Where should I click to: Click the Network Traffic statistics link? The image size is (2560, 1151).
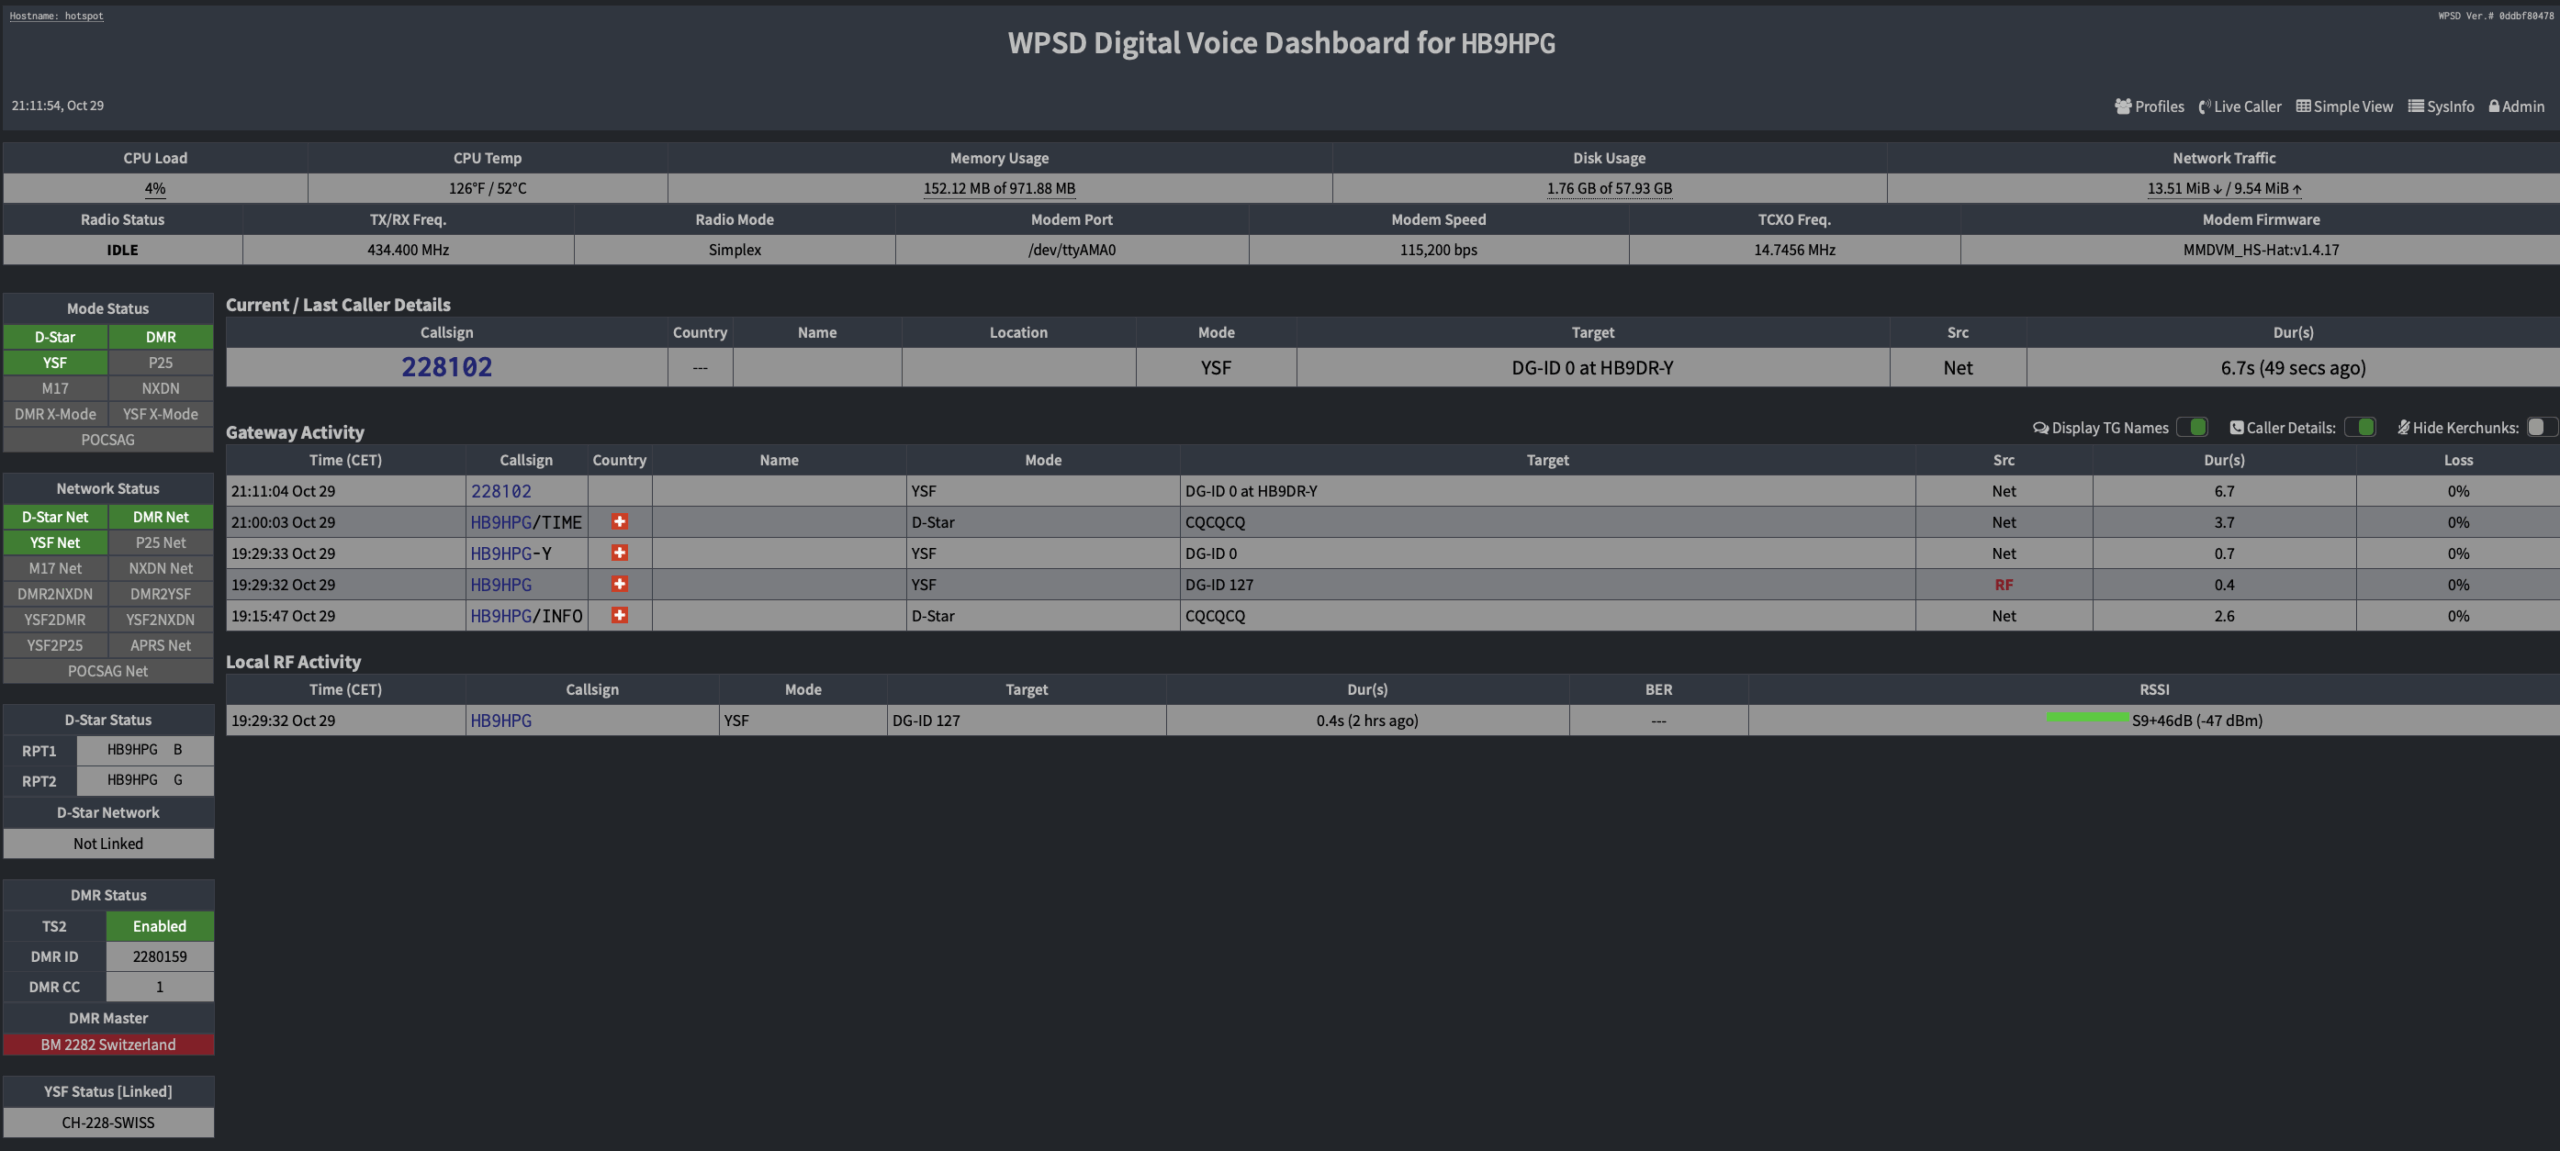(x=2222, y=188)
